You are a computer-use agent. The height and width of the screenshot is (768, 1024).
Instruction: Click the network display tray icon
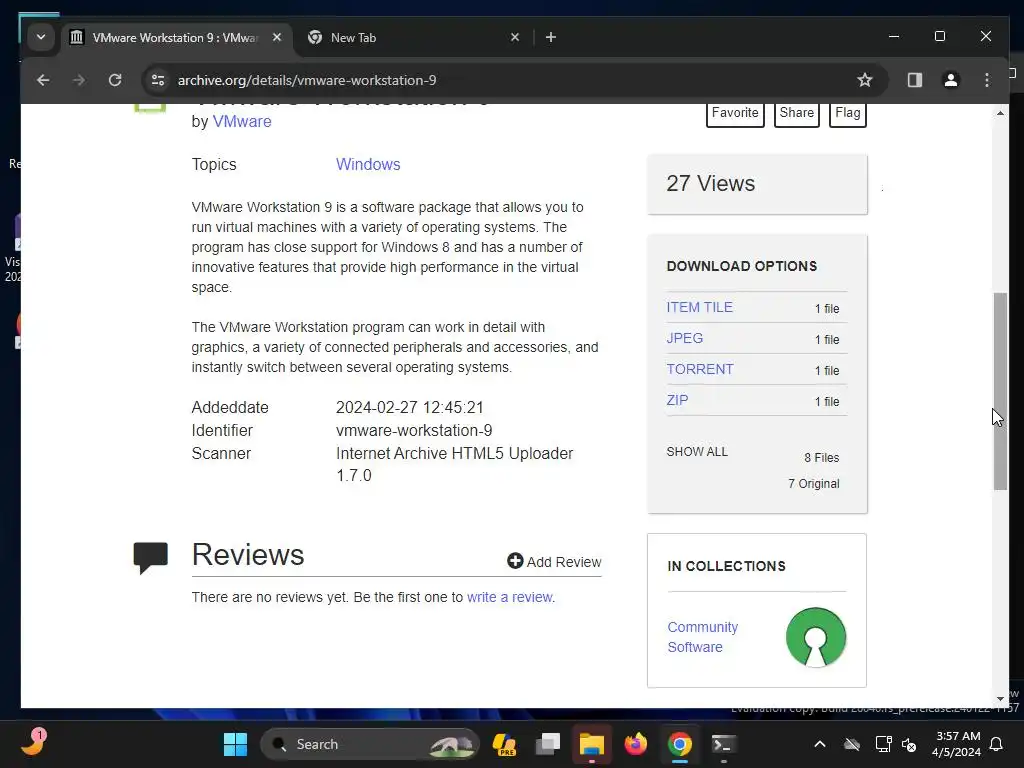883,744
